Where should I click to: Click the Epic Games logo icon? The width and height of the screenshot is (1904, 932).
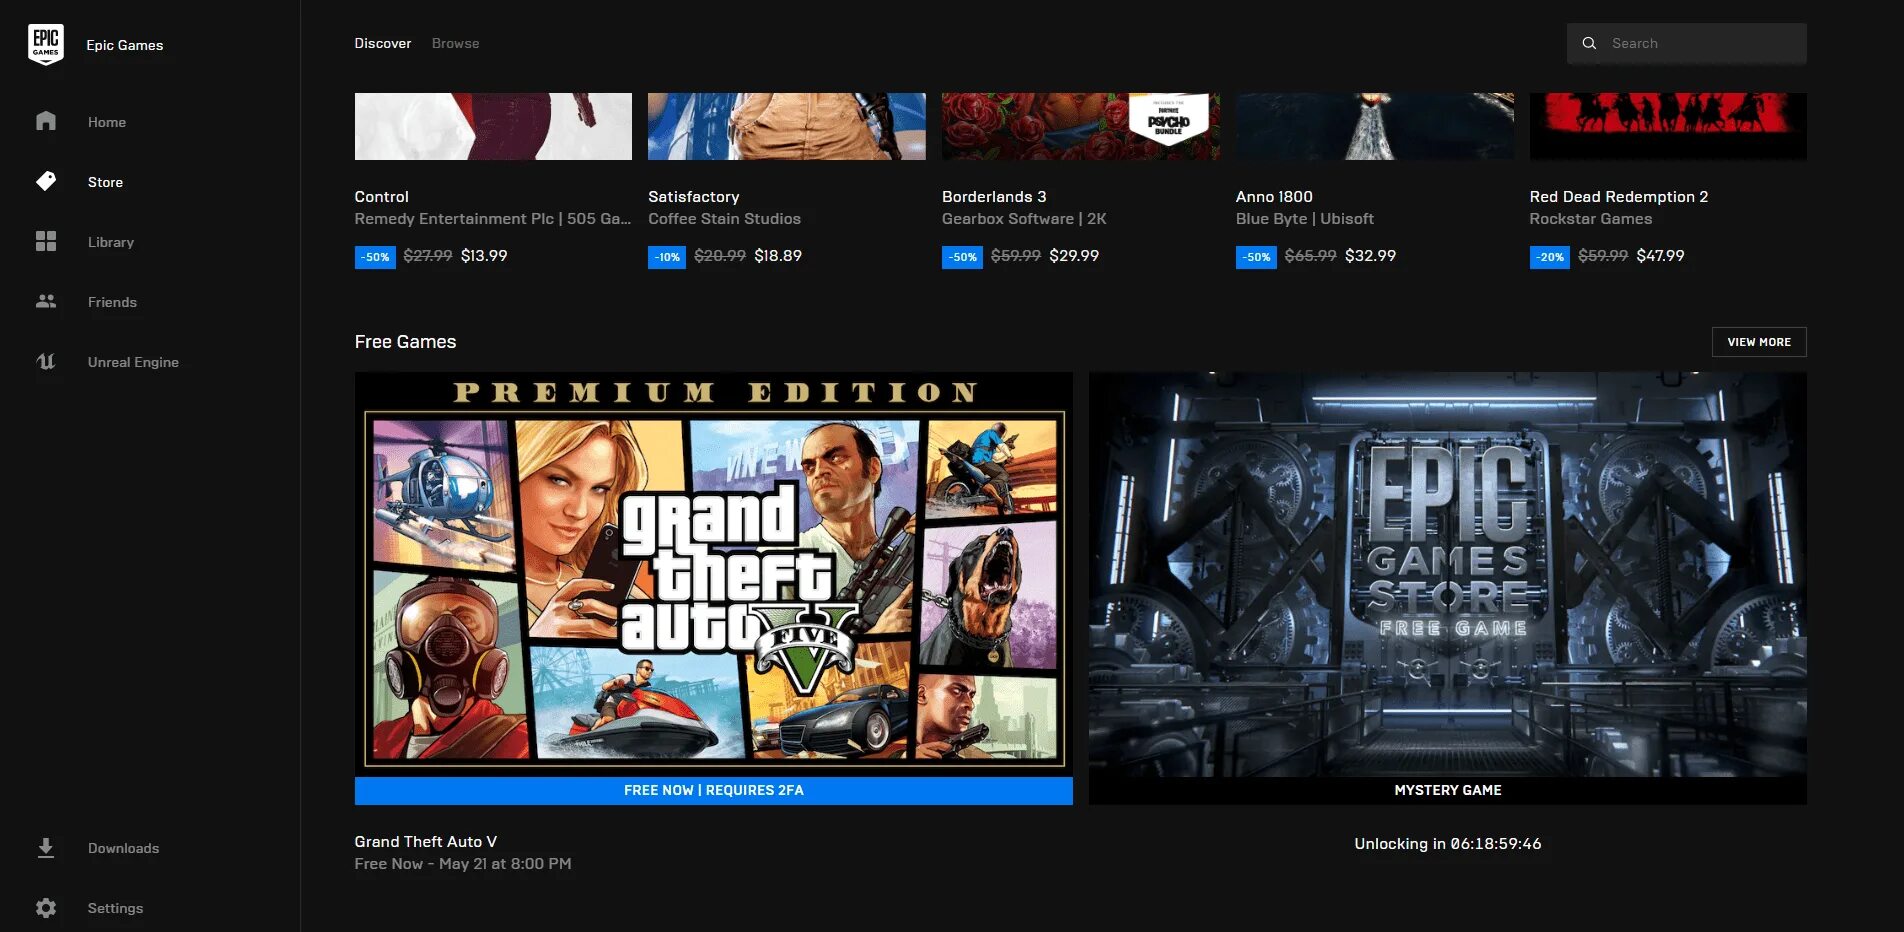click(x=46, y=44)
